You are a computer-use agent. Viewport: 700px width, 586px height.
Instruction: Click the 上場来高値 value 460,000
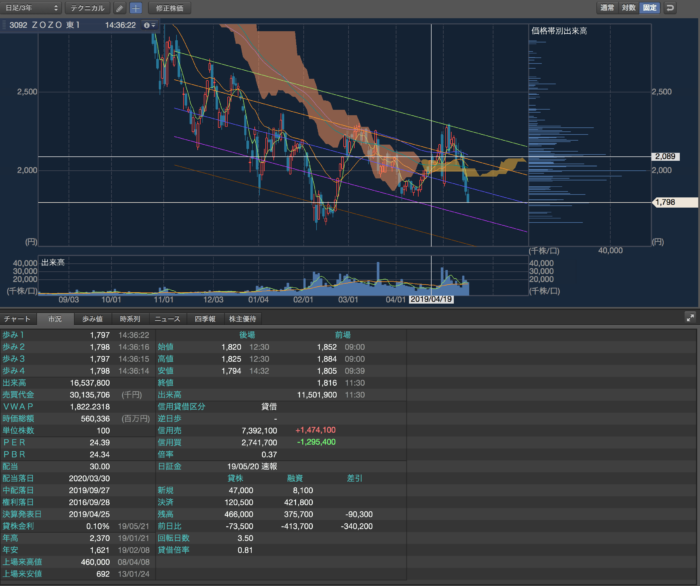coord(95,562)
